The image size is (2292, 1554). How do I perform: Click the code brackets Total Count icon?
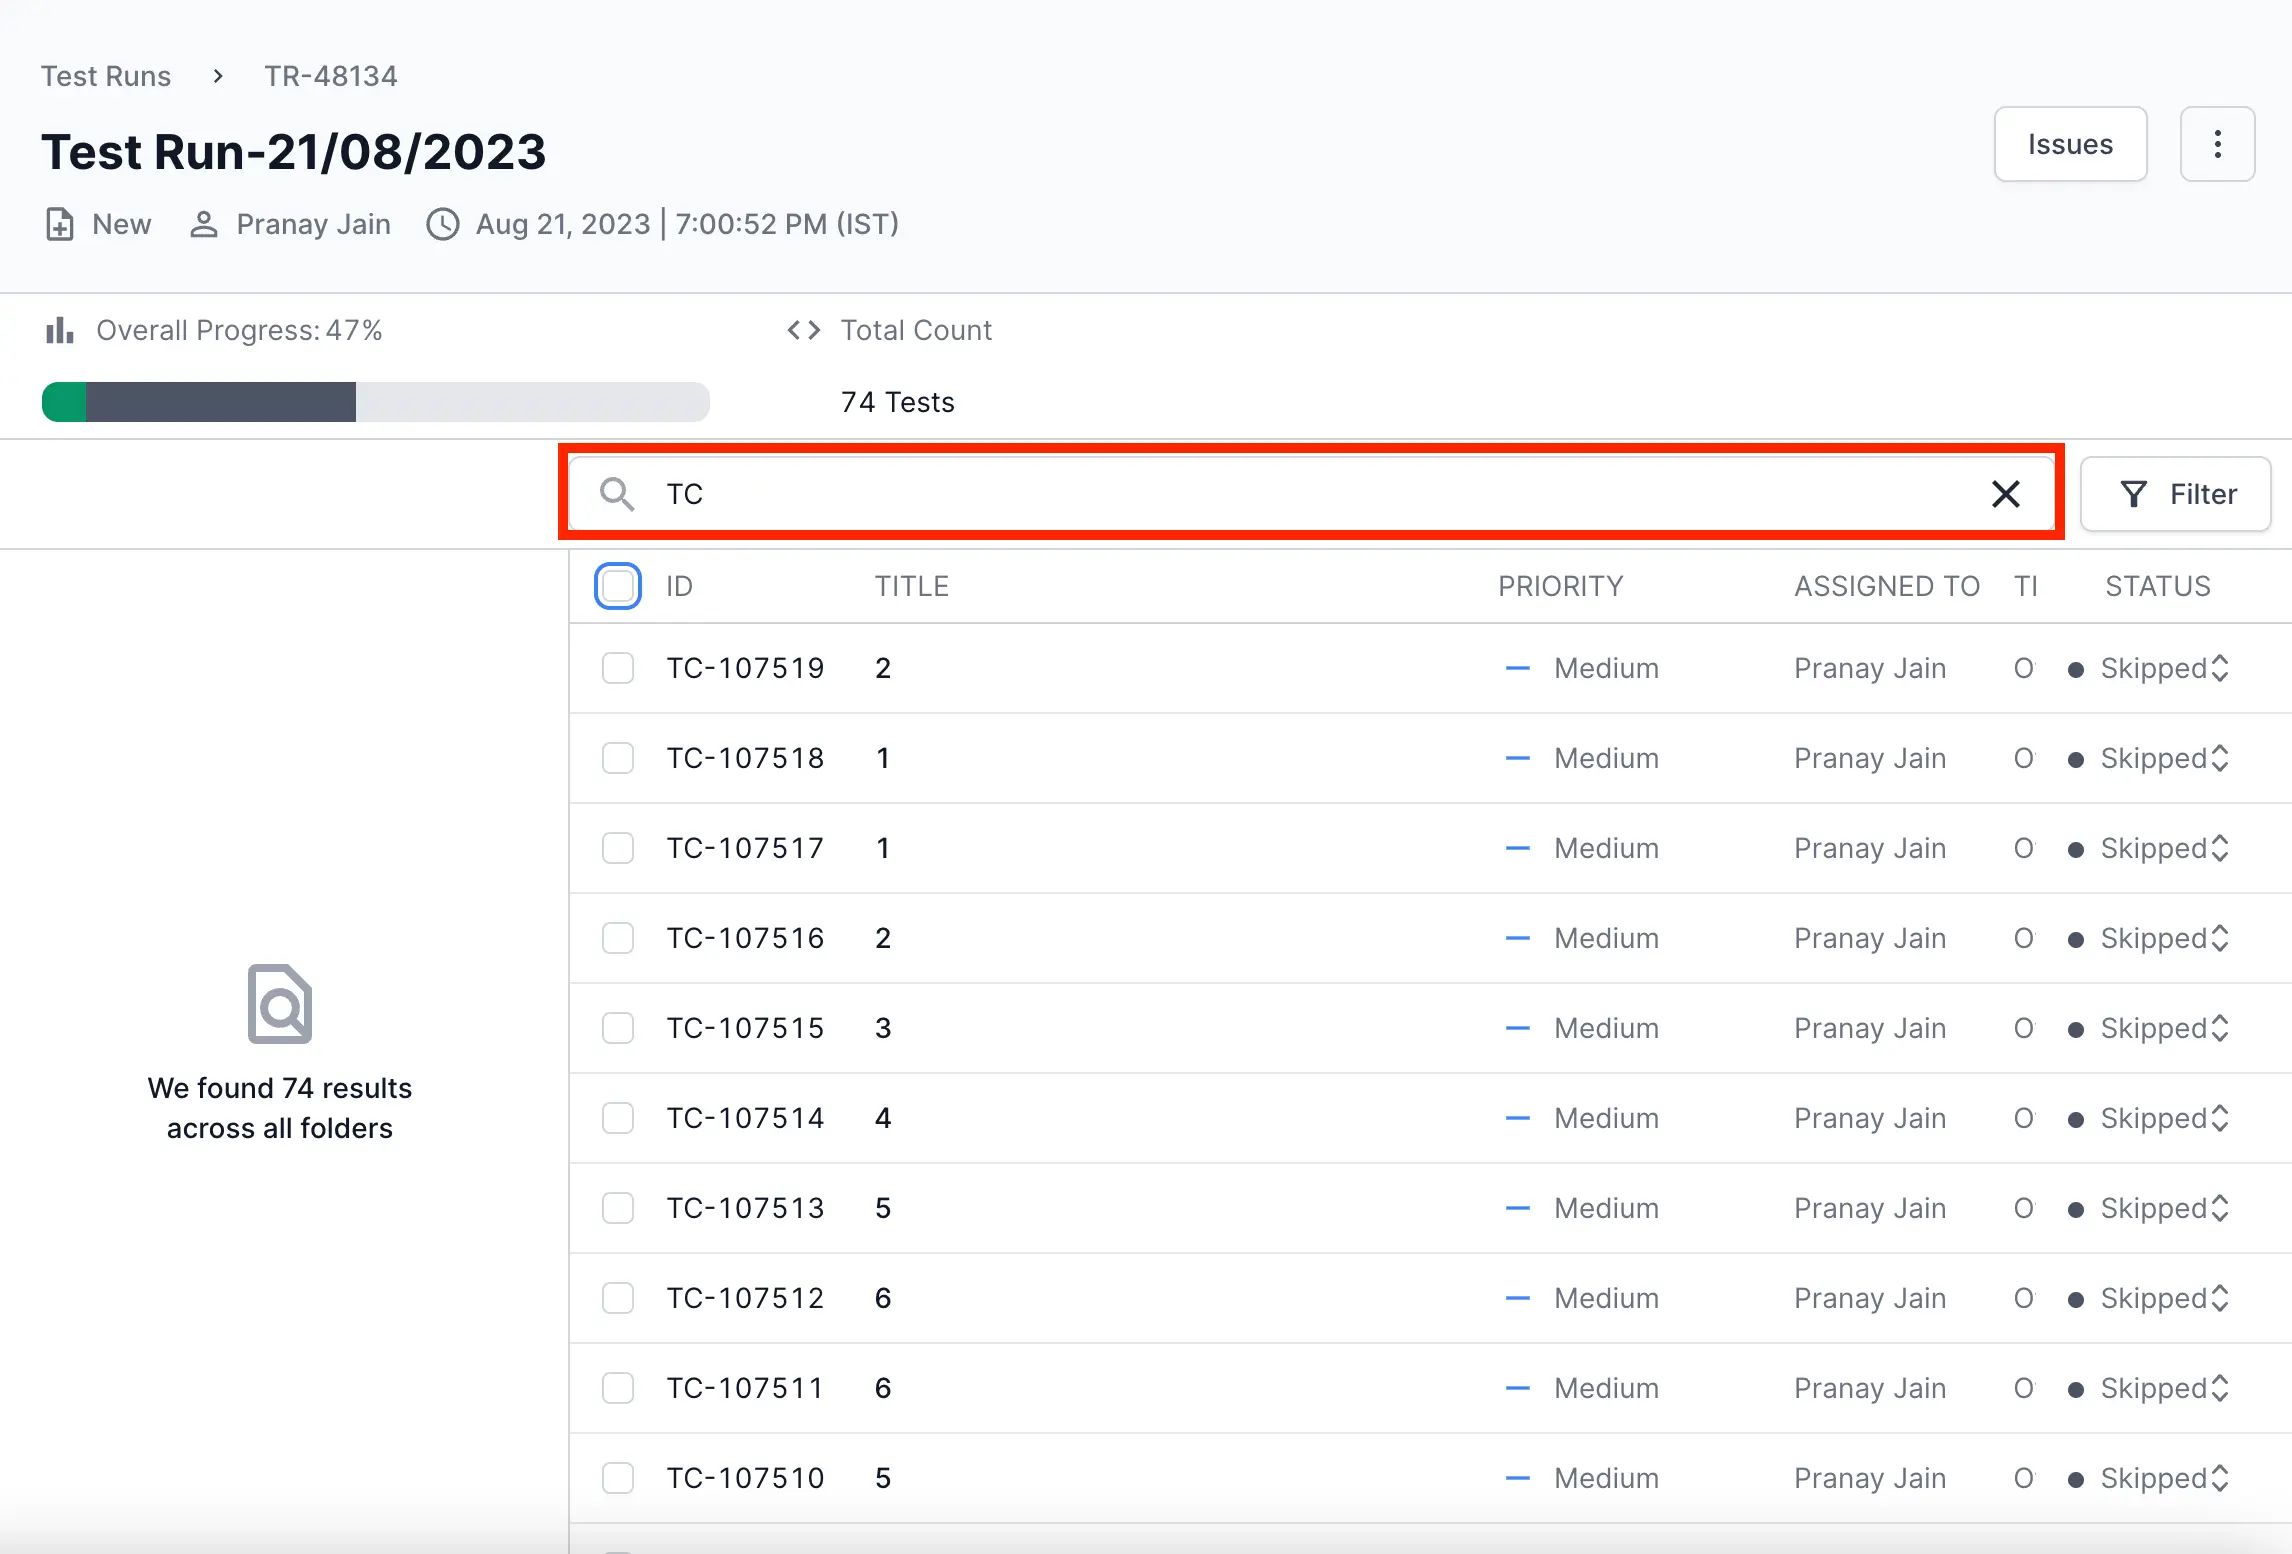click(x=803, y=330)
